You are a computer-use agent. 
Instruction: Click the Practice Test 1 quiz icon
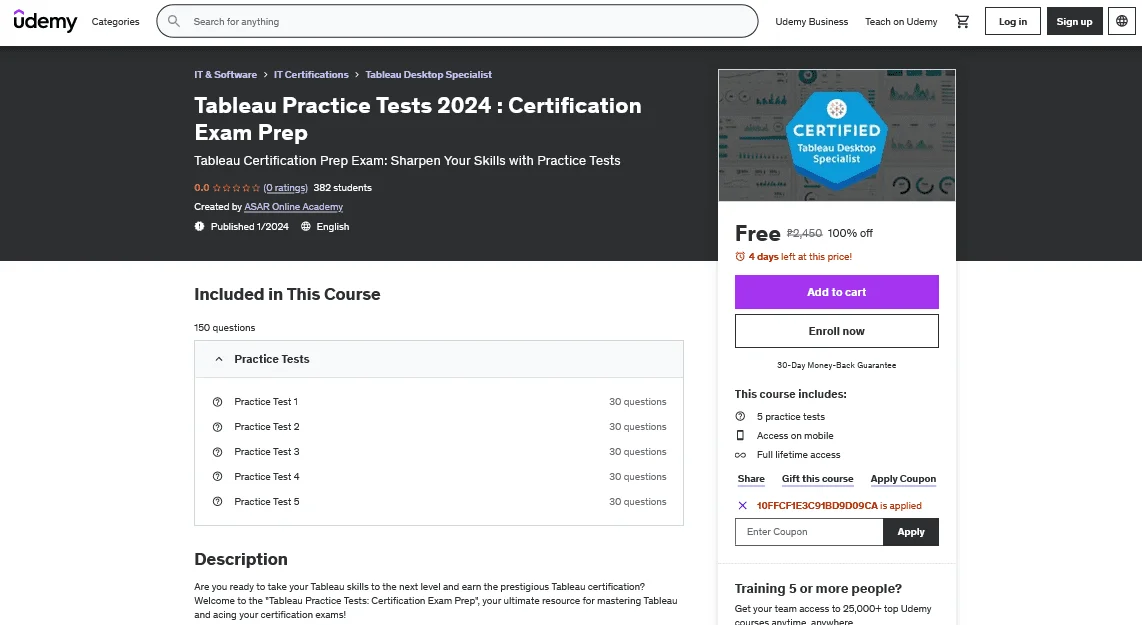click(217, 402)
